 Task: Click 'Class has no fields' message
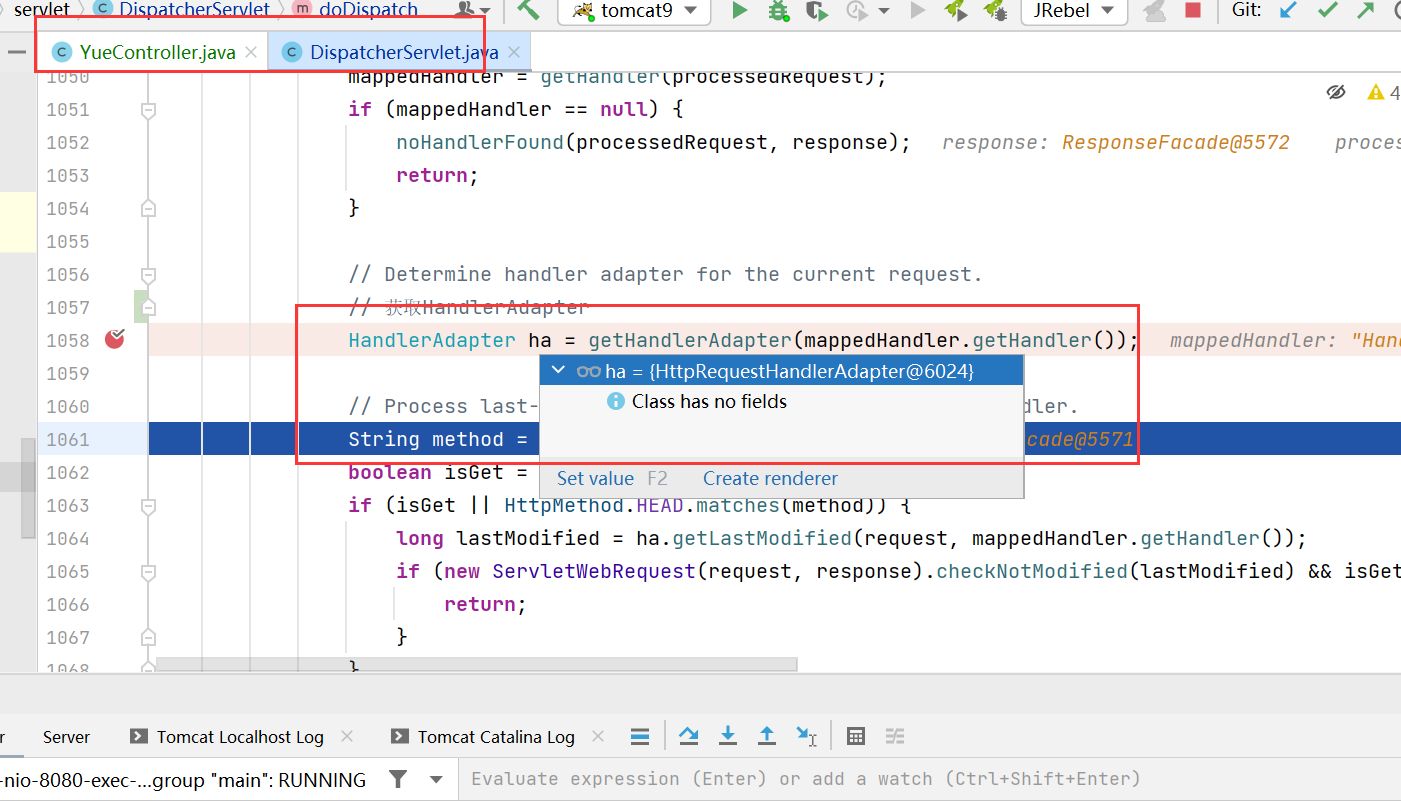pos(709,402)
